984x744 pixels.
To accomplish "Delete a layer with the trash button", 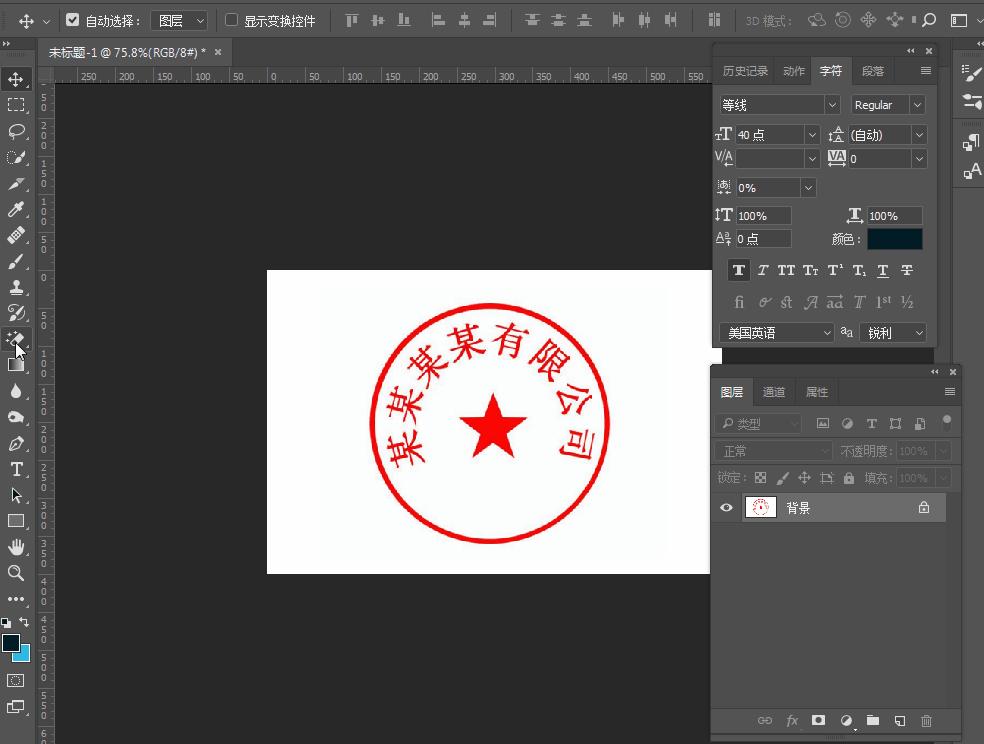I will tap(926, 720).
